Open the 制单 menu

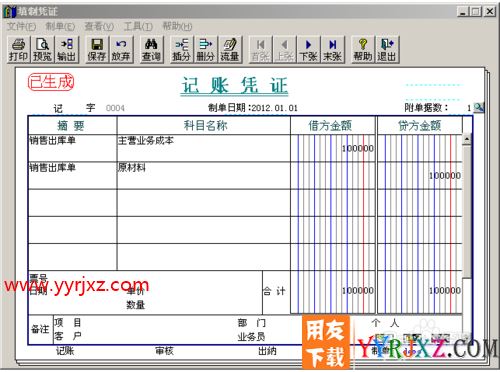click(60, 26)
